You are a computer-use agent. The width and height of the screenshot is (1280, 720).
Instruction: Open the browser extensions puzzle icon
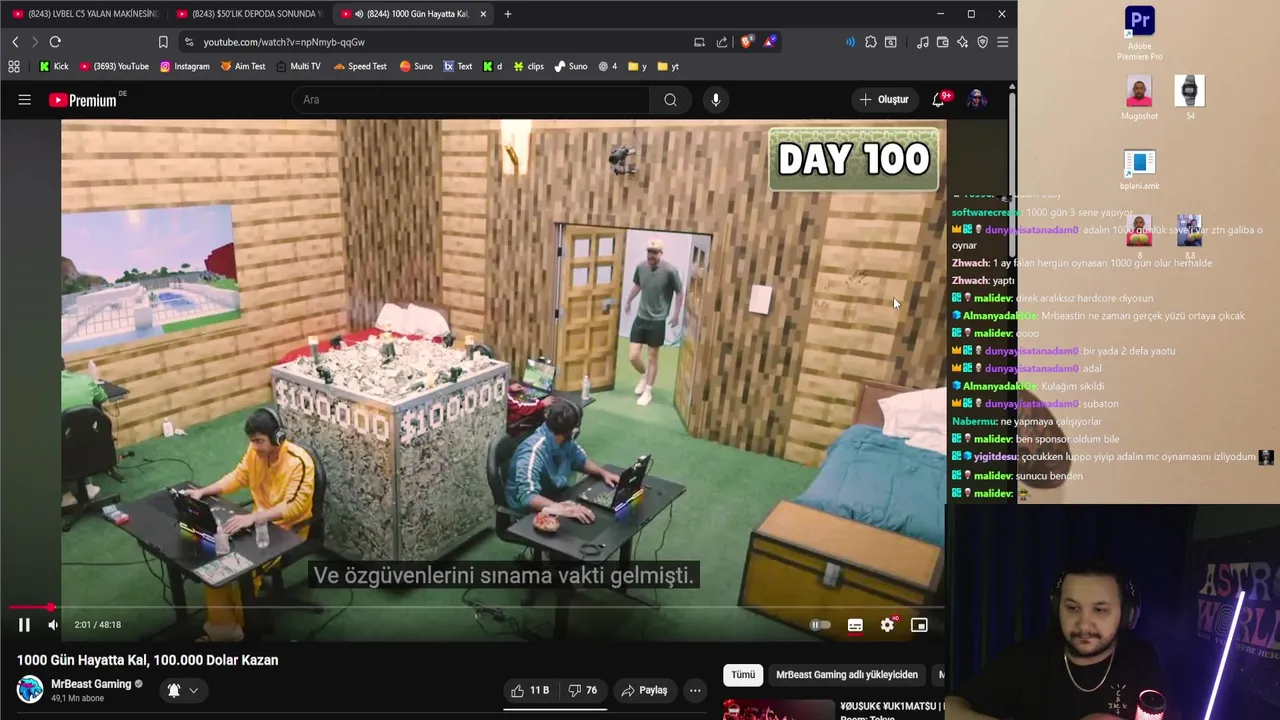pyautogui.click(x=871, y=42)
